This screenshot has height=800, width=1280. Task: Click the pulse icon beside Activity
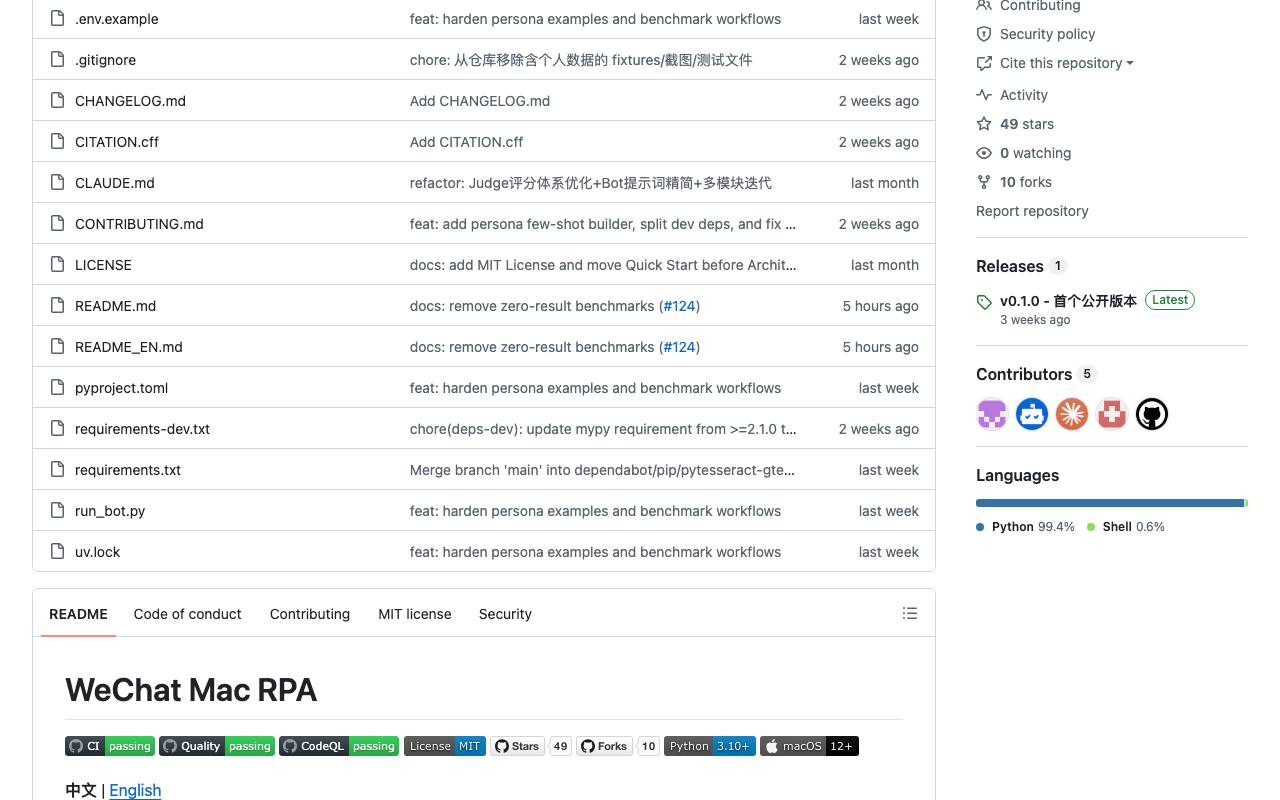984,95
